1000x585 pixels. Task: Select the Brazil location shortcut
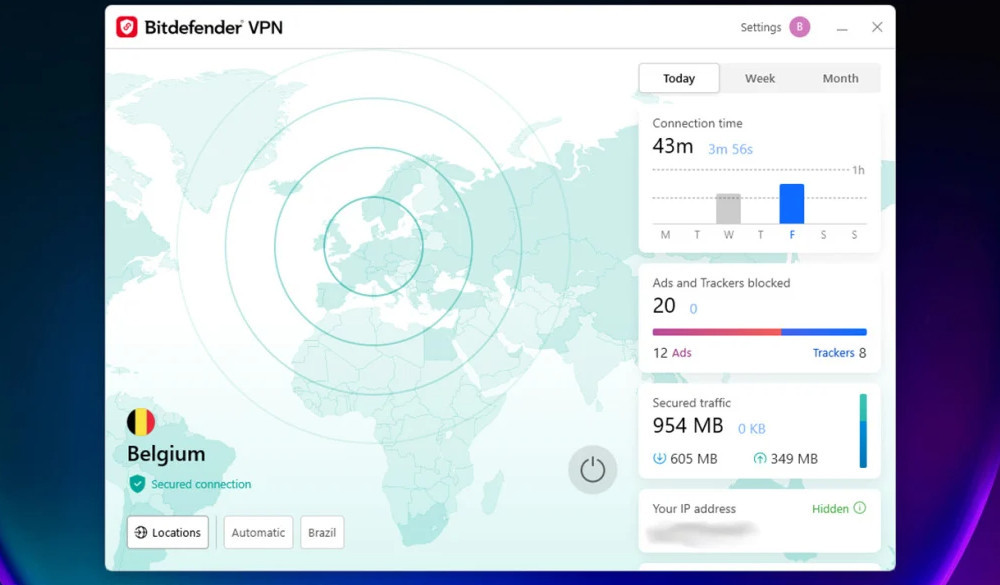tap(322, 532)
